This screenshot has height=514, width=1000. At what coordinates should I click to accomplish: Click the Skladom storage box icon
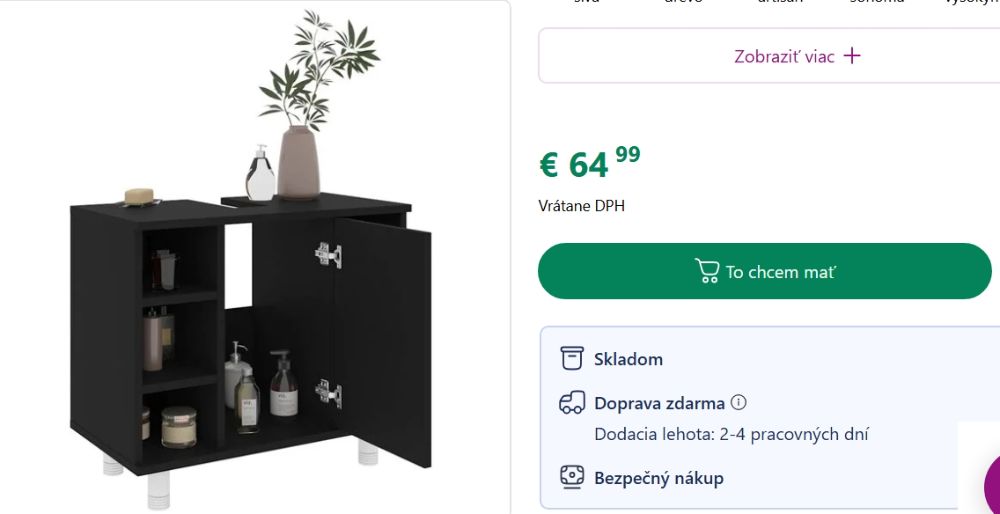(571, 358)
